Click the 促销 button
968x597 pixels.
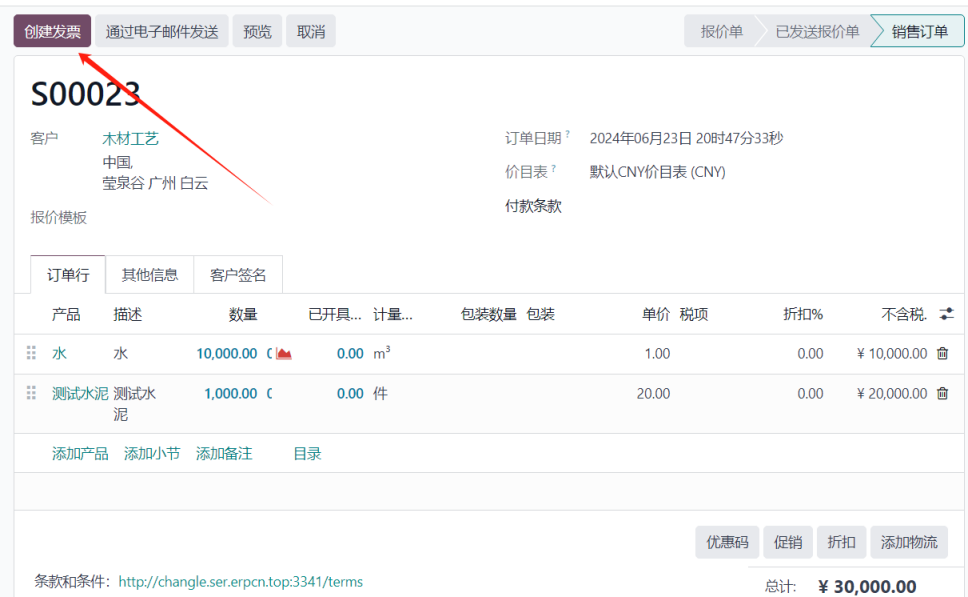pos(788,542)
